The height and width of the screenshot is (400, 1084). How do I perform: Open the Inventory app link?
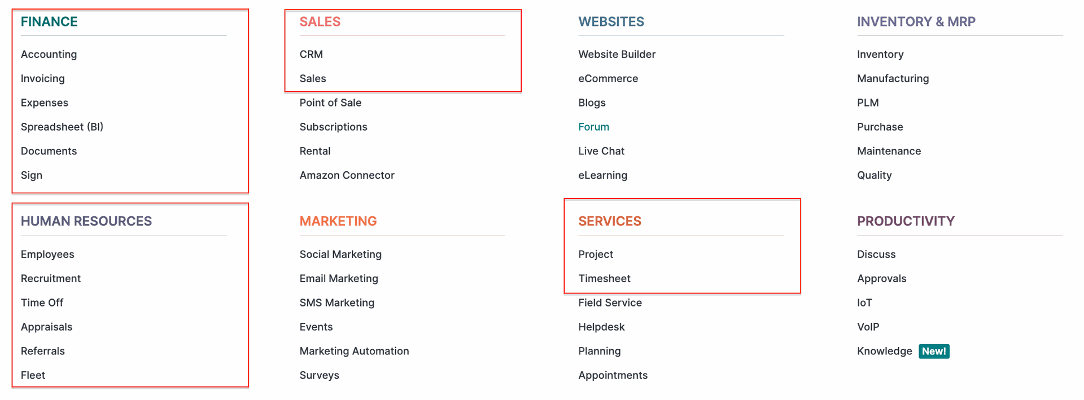tap(880, 55)
